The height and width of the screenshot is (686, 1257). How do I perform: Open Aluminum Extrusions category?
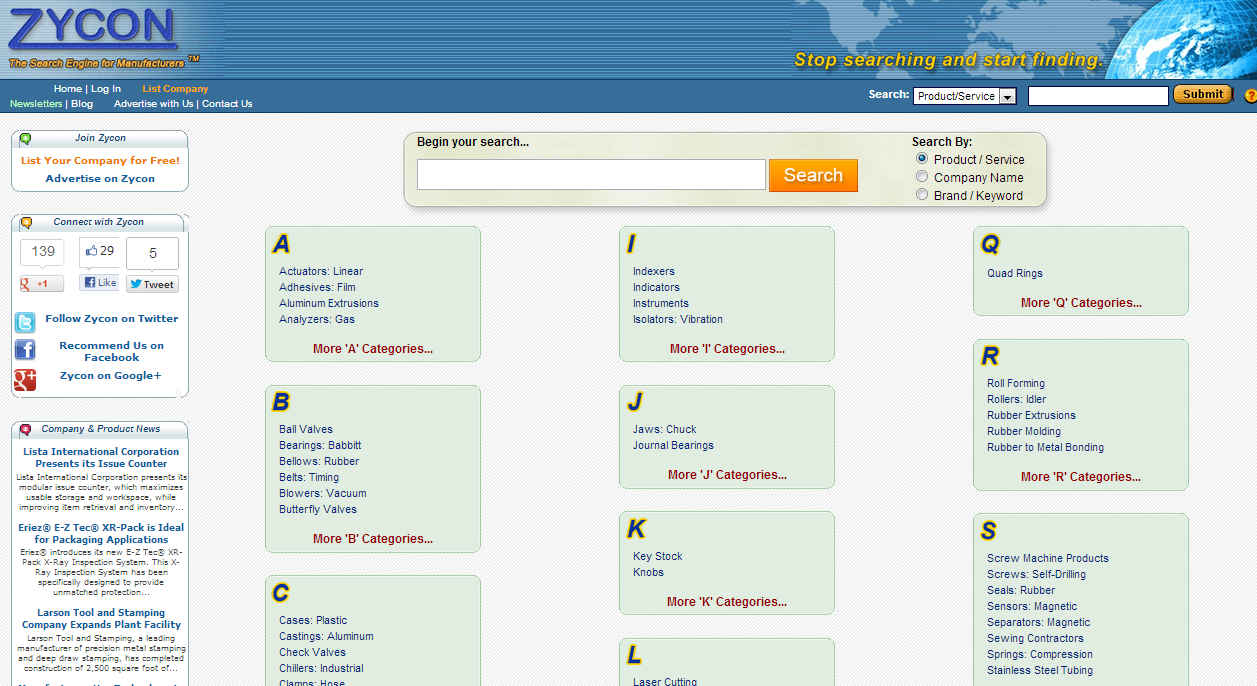coord(329,303)
